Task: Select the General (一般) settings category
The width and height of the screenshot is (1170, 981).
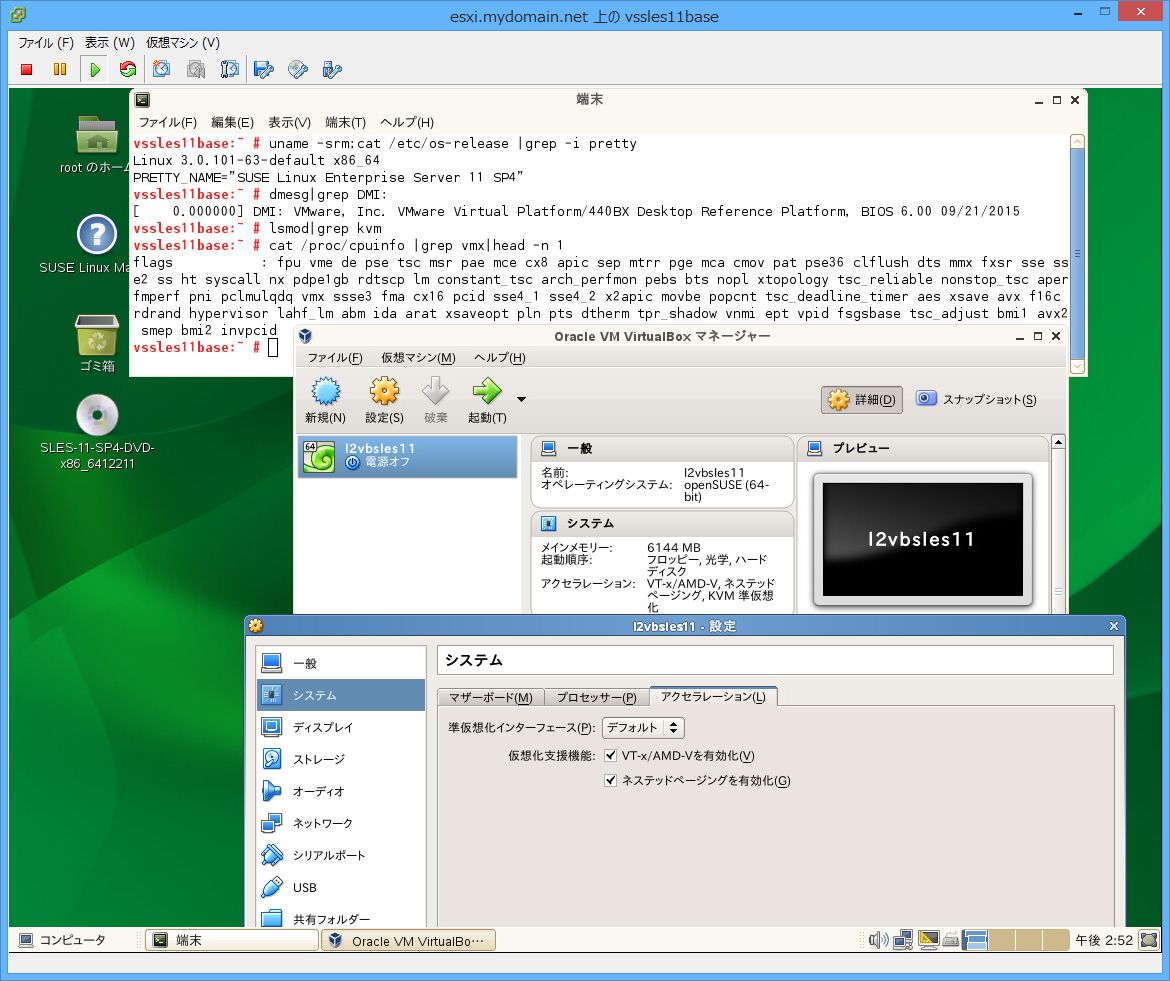Action: (341, 662)
